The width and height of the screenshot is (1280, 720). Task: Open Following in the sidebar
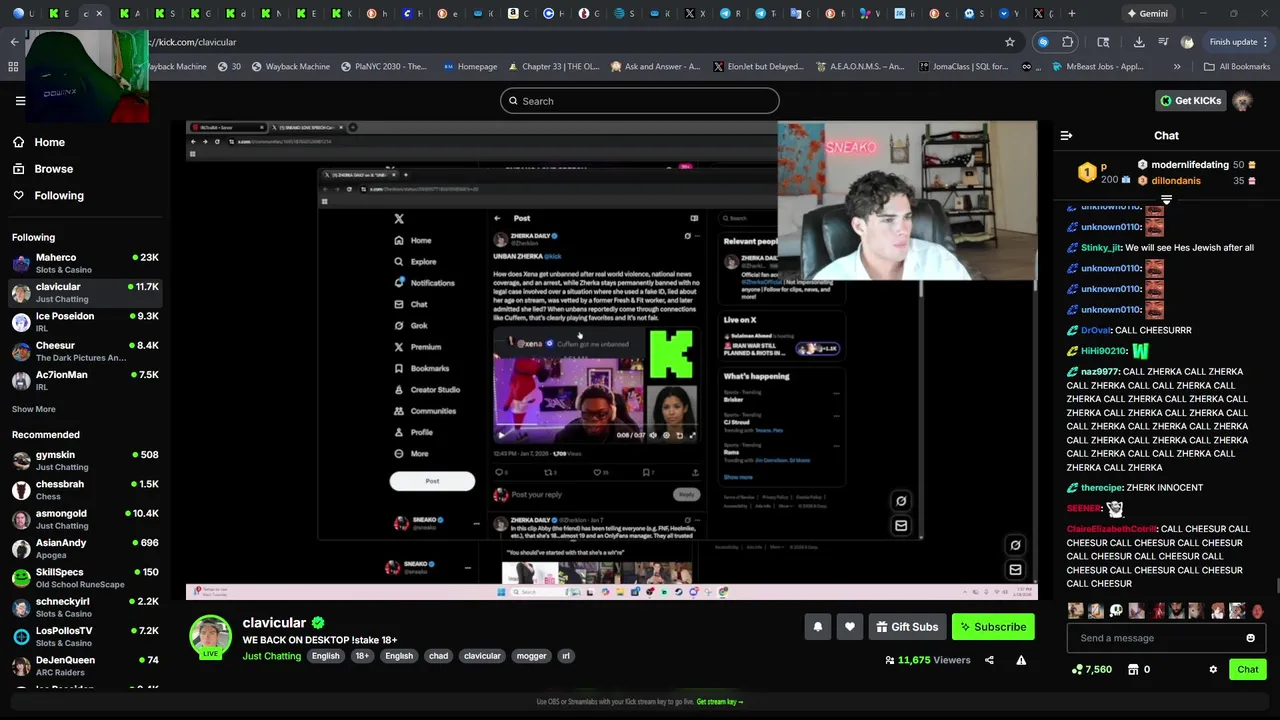tap(49, 196)
